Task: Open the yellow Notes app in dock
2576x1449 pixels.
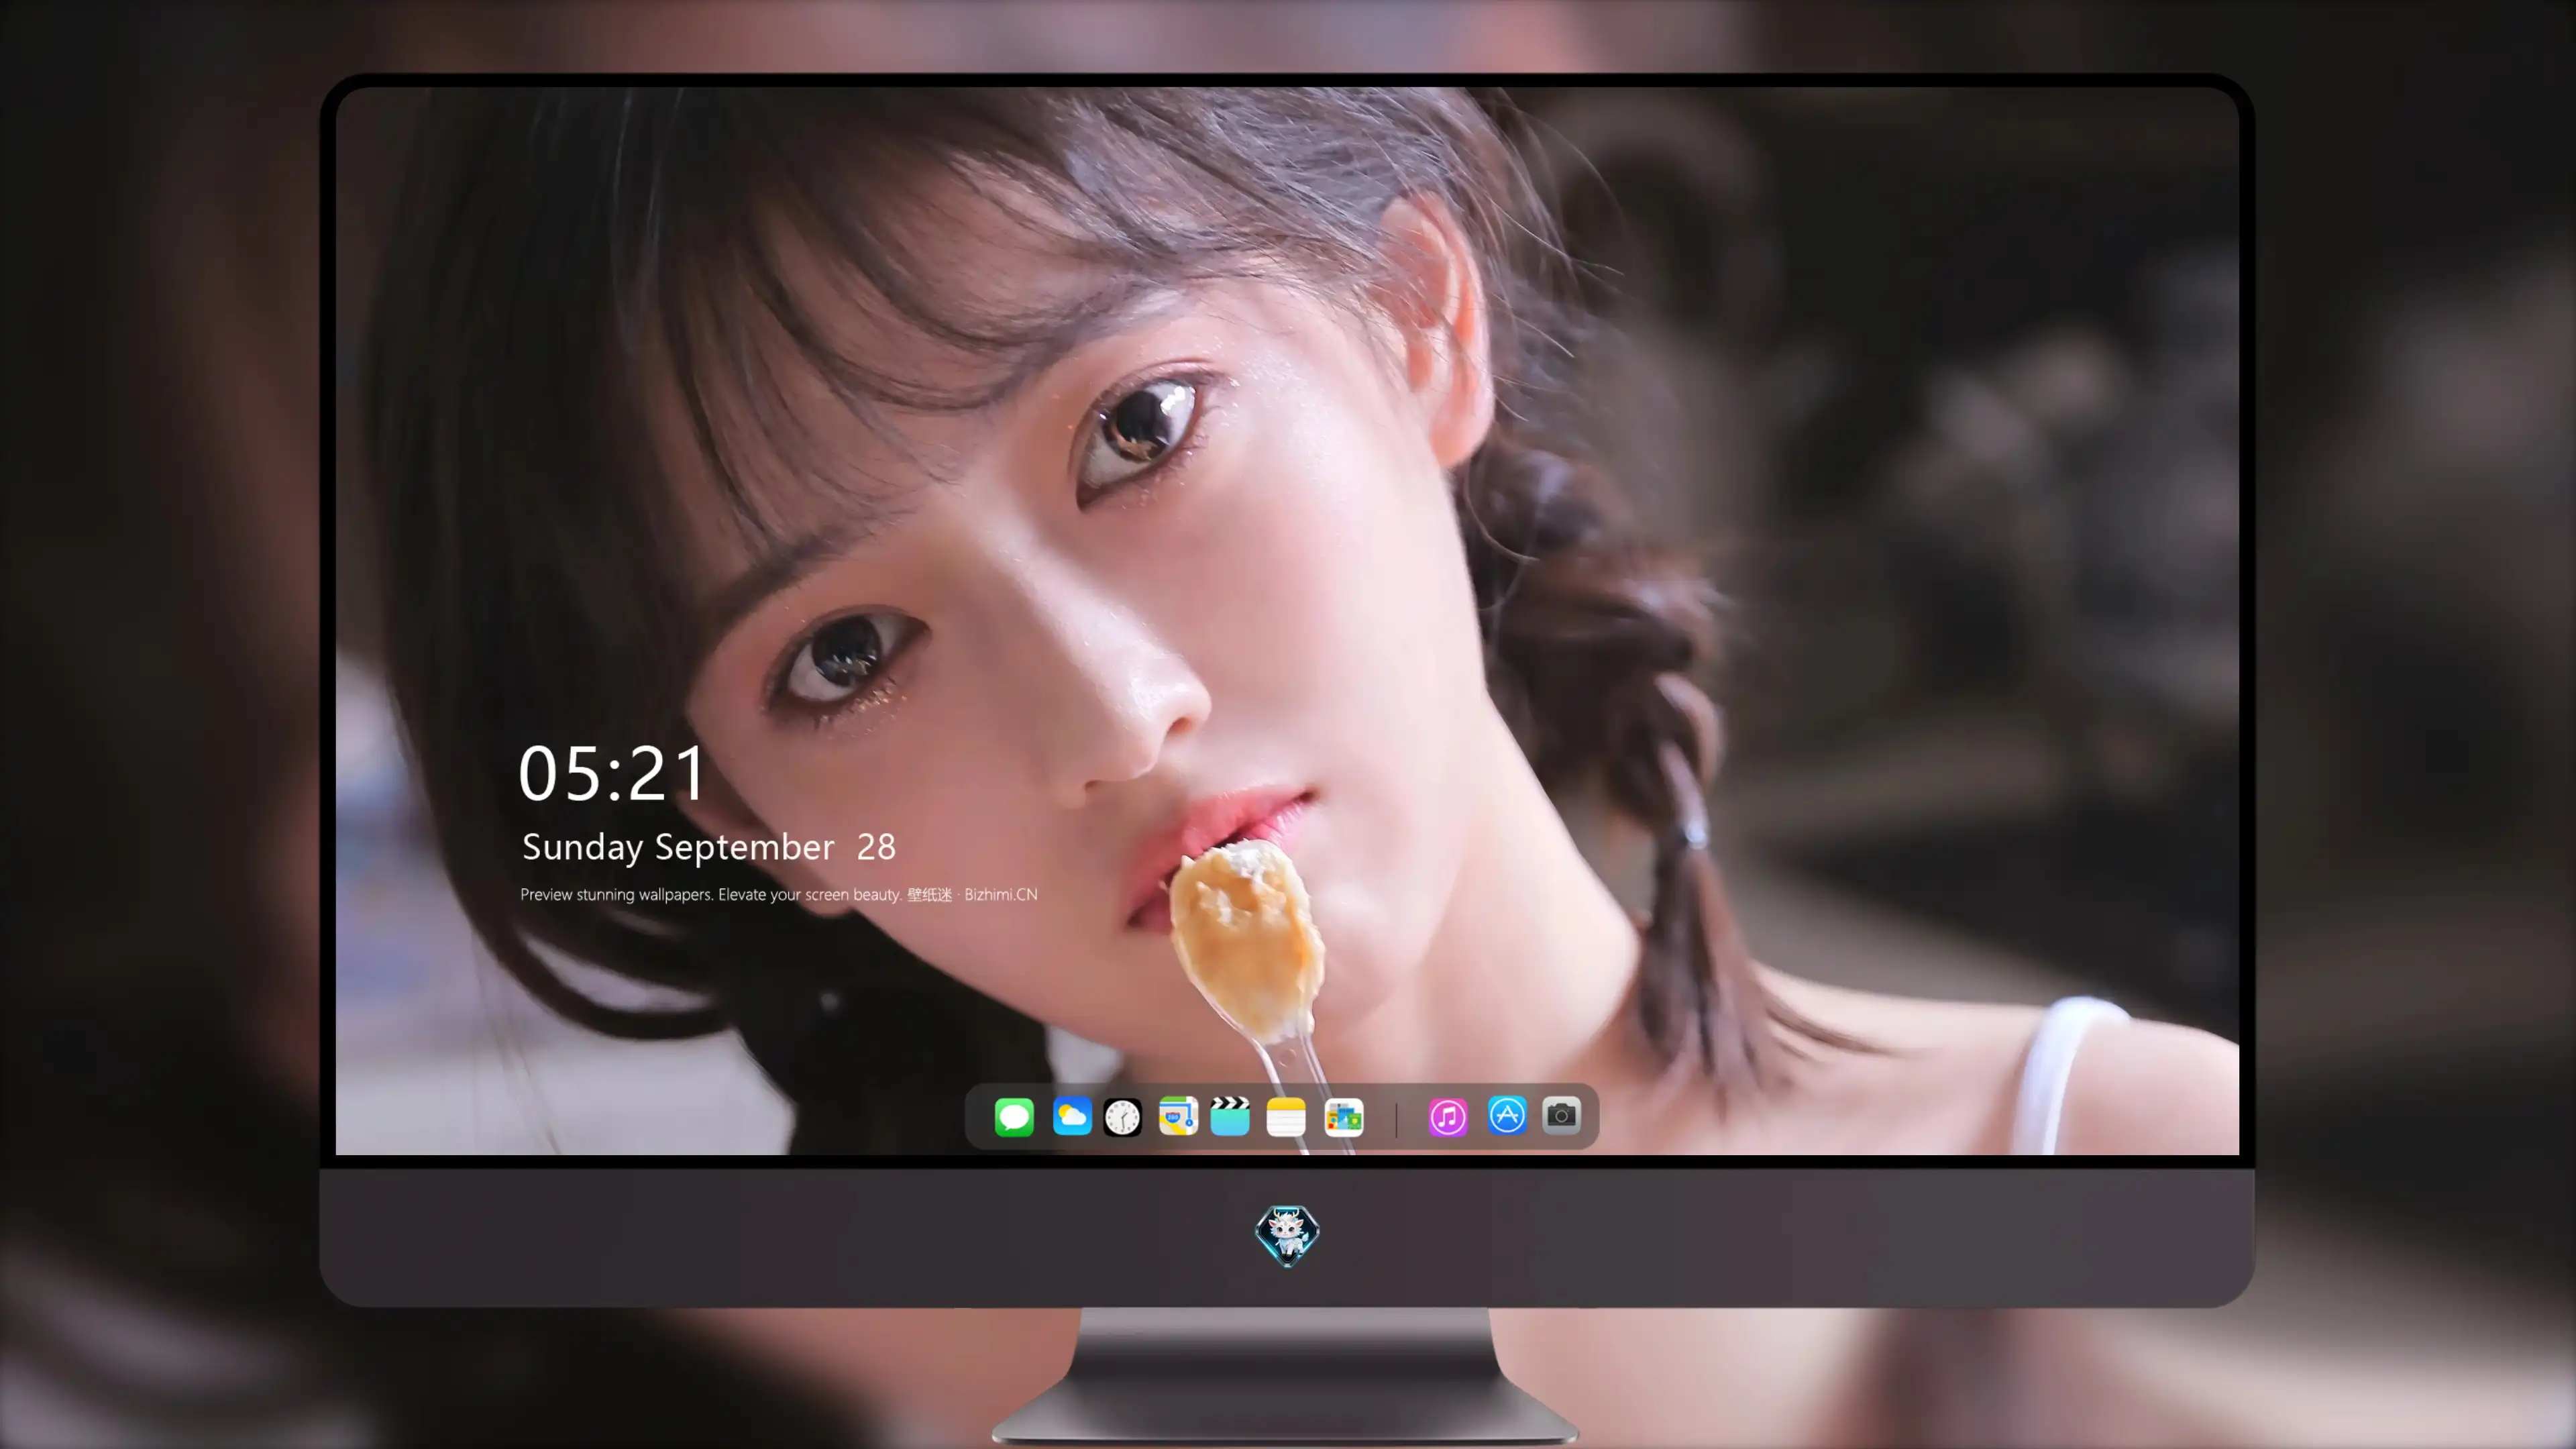Action: tap(1286, 1117)
